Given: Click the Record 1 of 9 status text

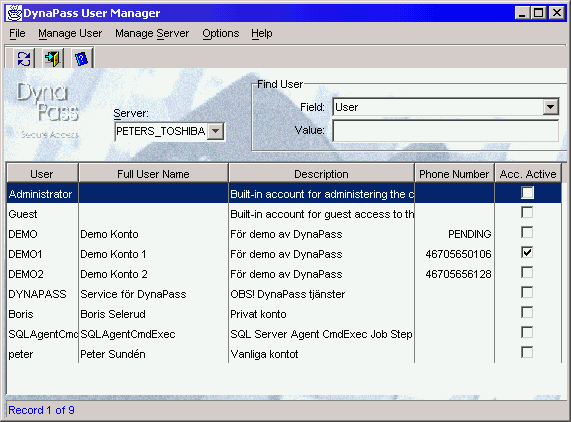Looking at the screenshot, I should pyautogui.click(x=42, y=410).
